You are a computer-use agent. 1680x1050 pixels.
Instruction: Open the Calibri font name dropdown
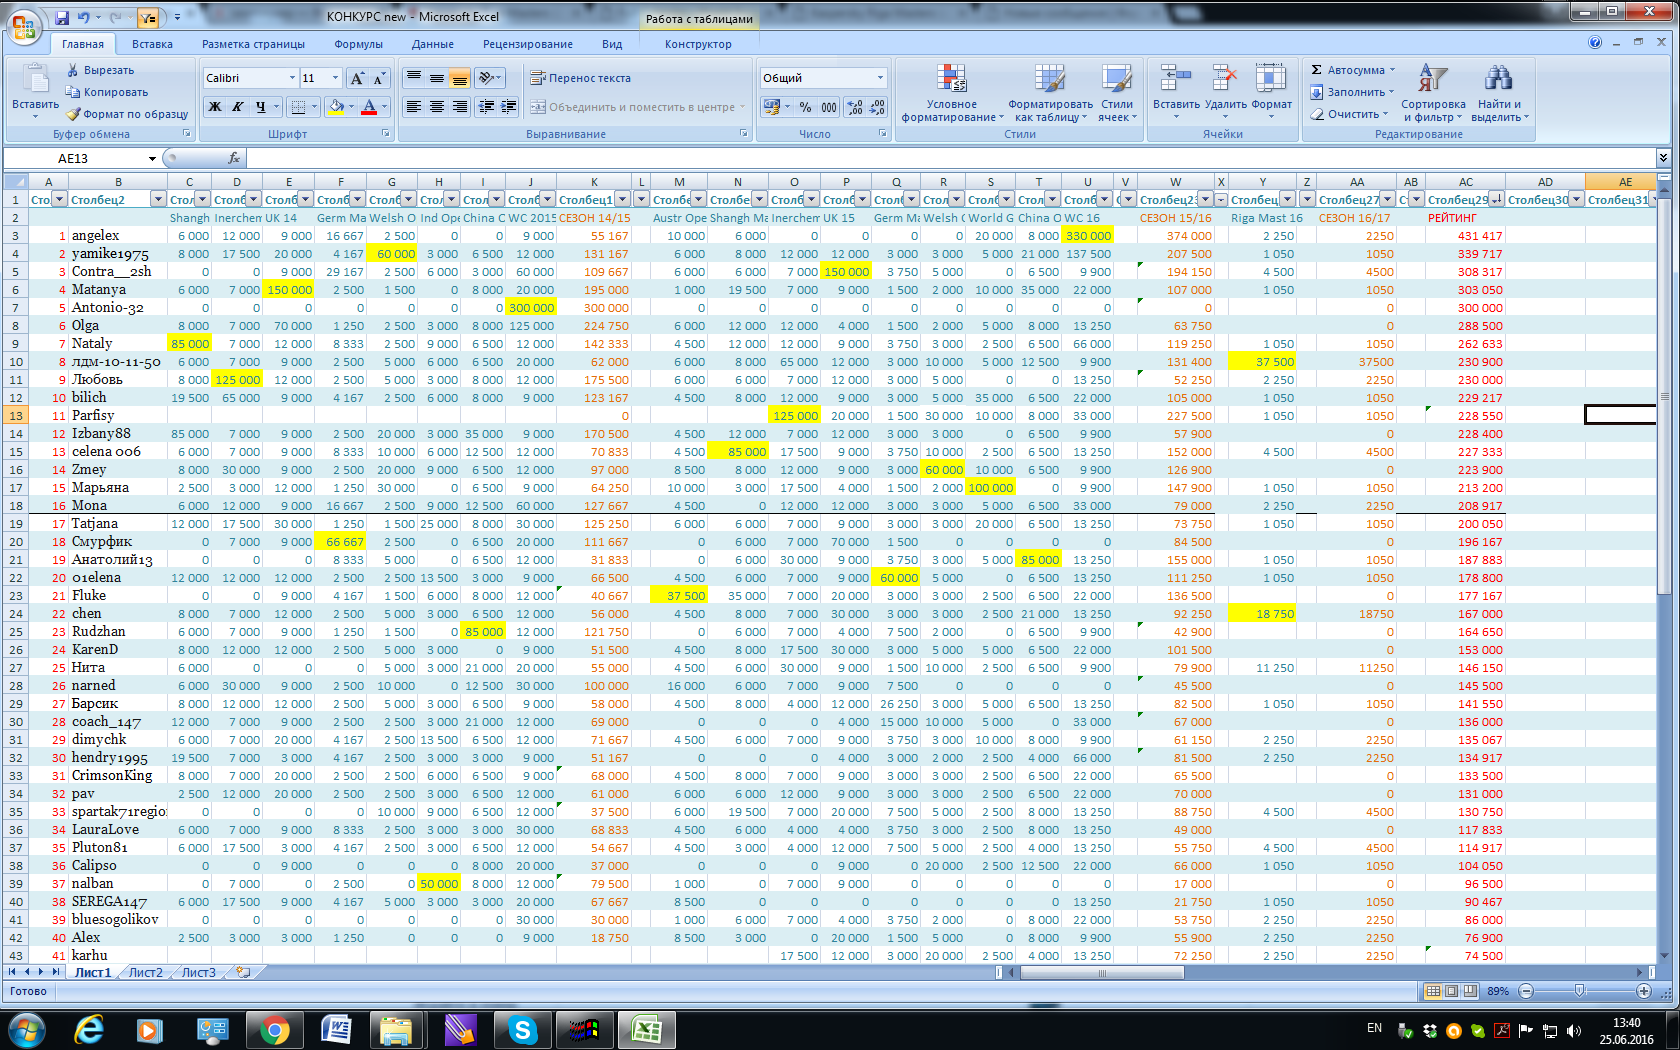point(292,78)
